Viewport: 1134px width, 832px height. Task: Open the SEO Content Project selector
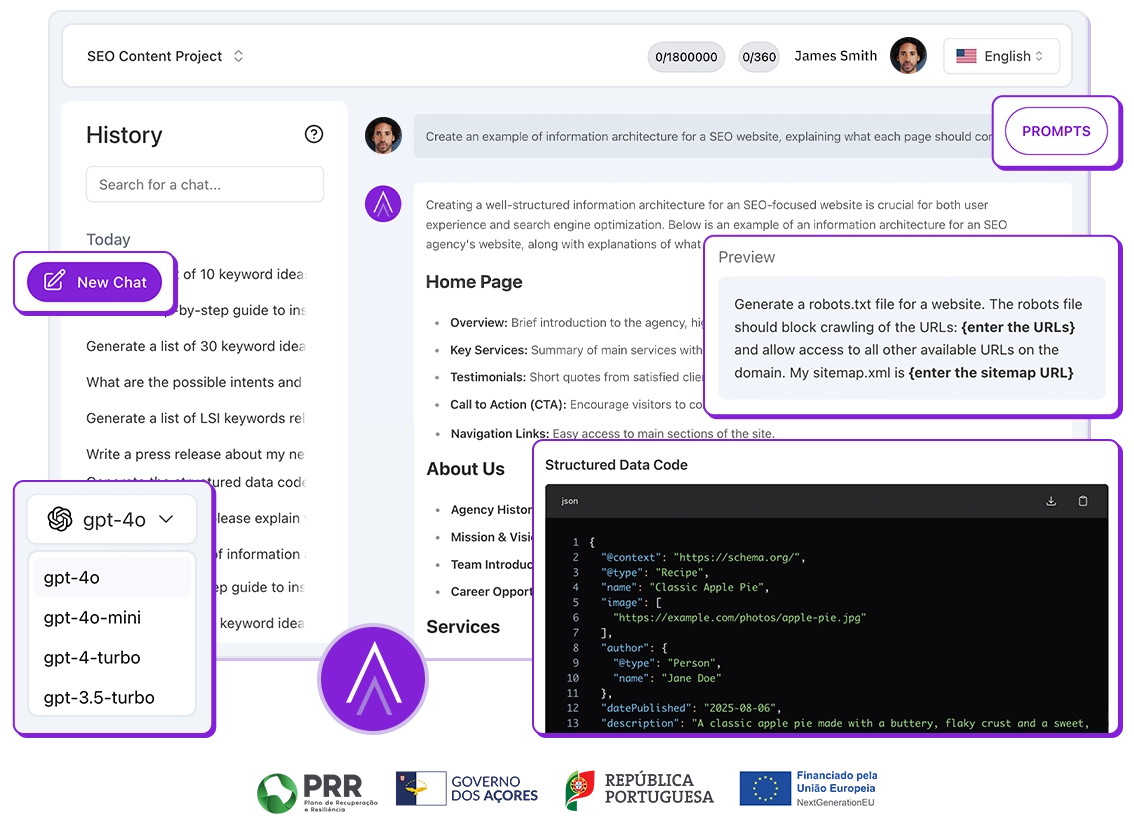pos(166,56)
